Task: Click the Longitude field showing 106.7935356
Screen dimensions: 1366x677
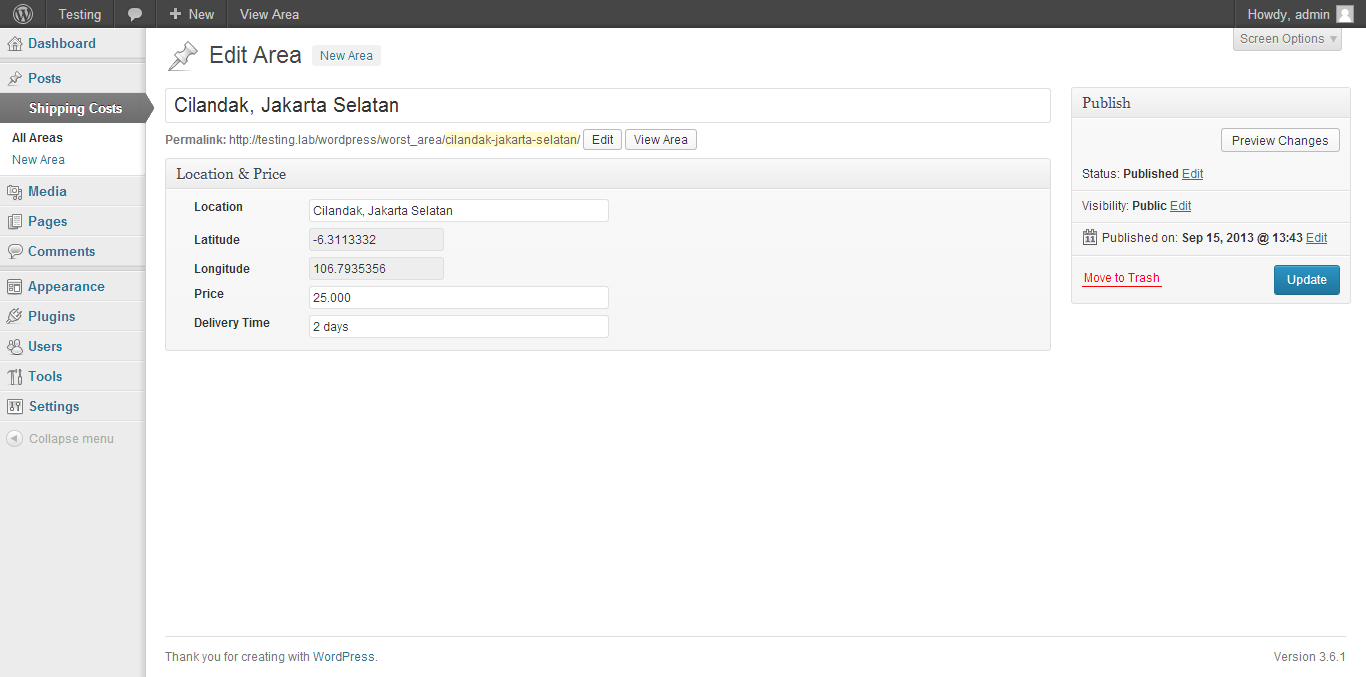Action: click(376, 269)
